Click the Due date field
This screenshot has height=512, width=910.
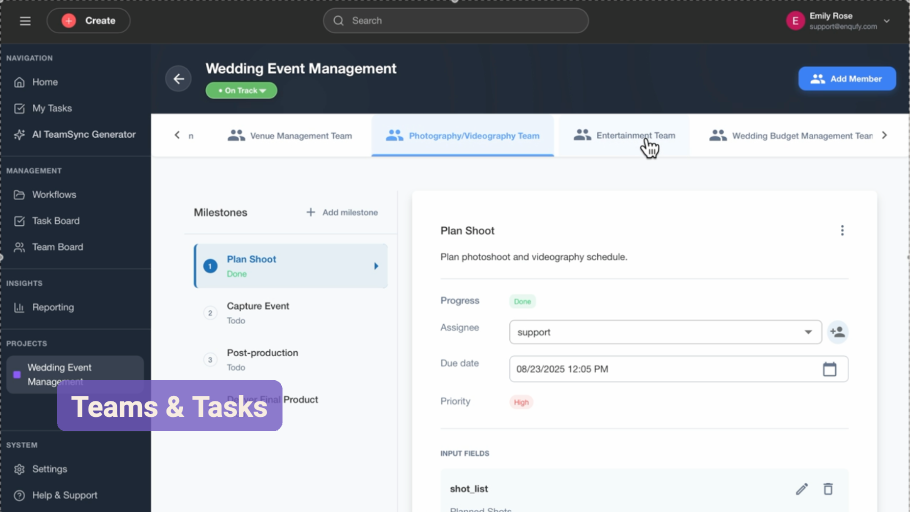pos(678,369)
